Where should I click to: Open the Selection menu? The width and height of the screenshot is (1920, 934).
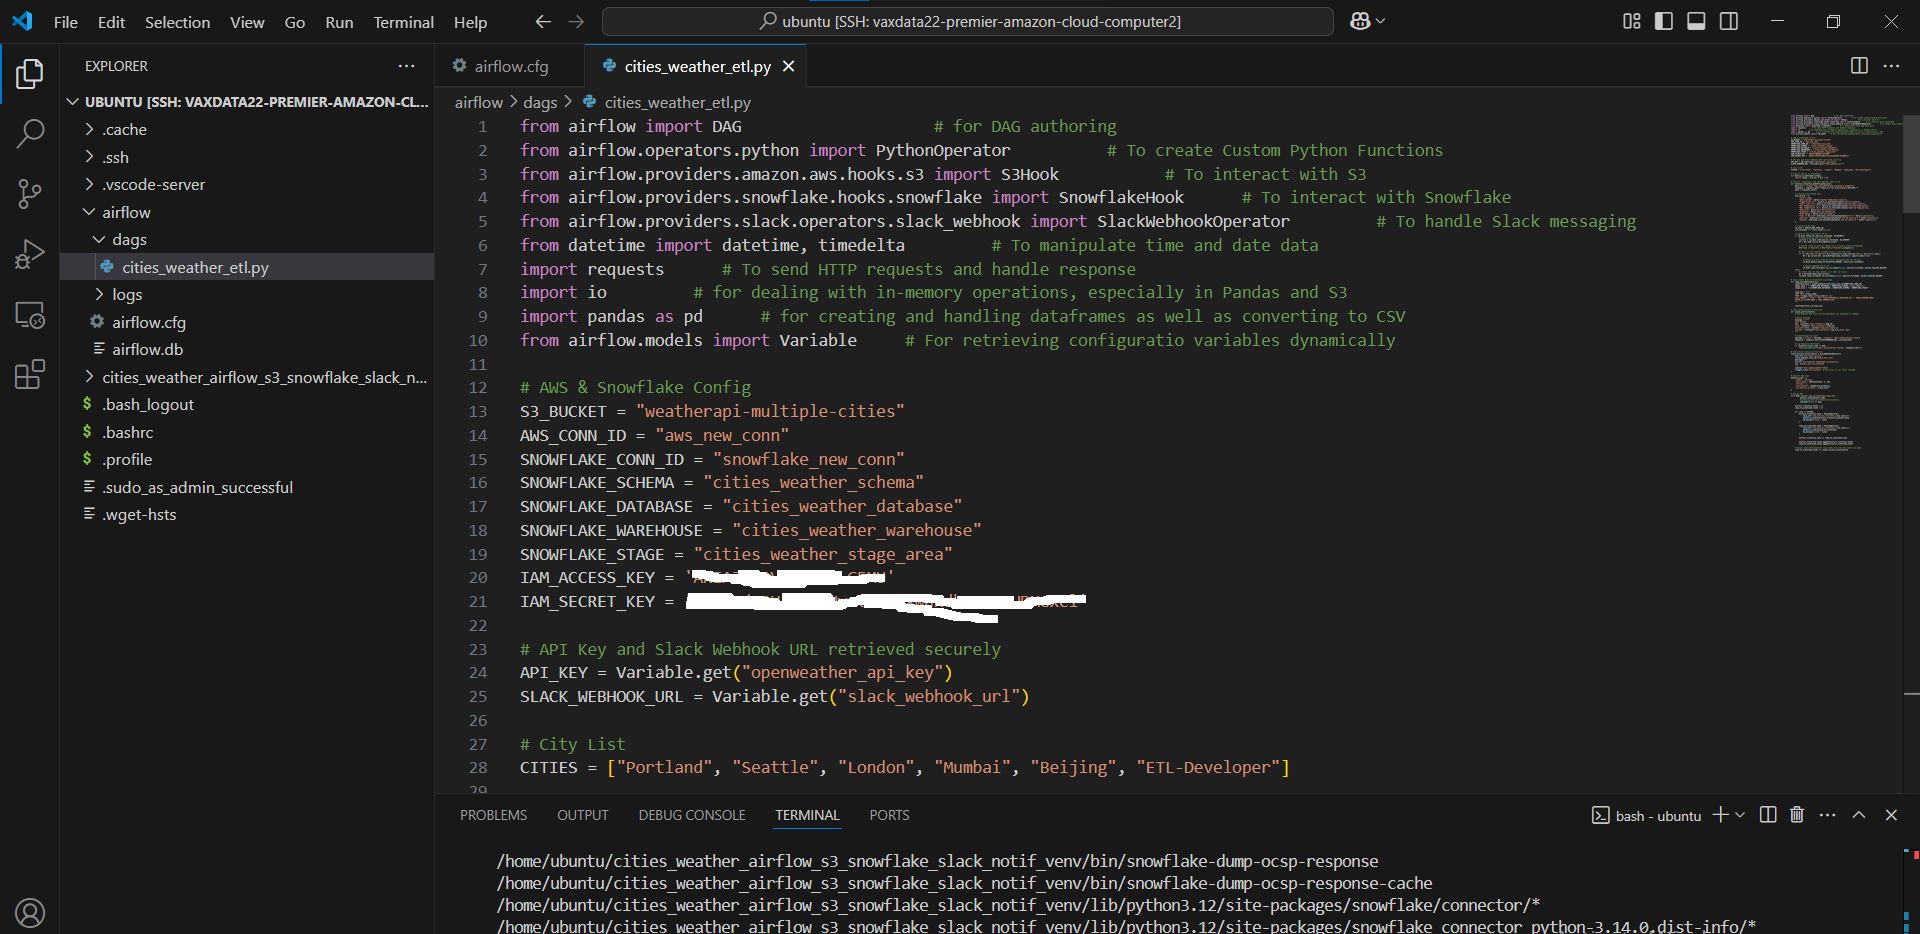tap(177, 22)
